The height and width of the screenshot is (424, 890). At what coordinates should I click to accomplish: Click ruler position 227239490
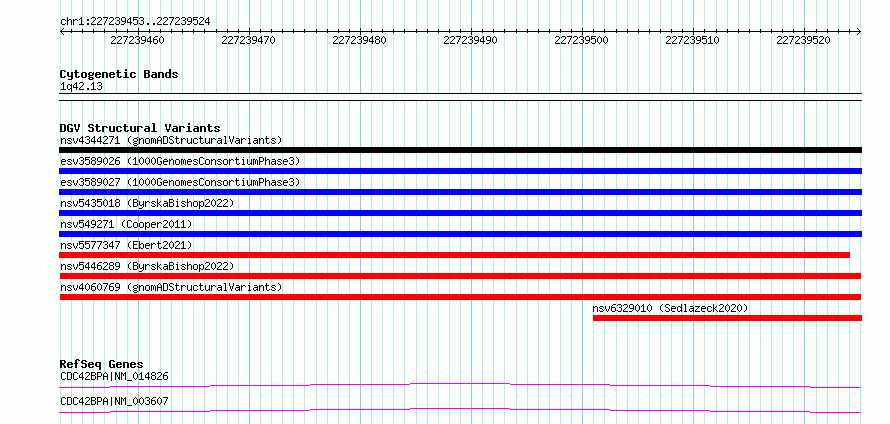tap(471, 40)
